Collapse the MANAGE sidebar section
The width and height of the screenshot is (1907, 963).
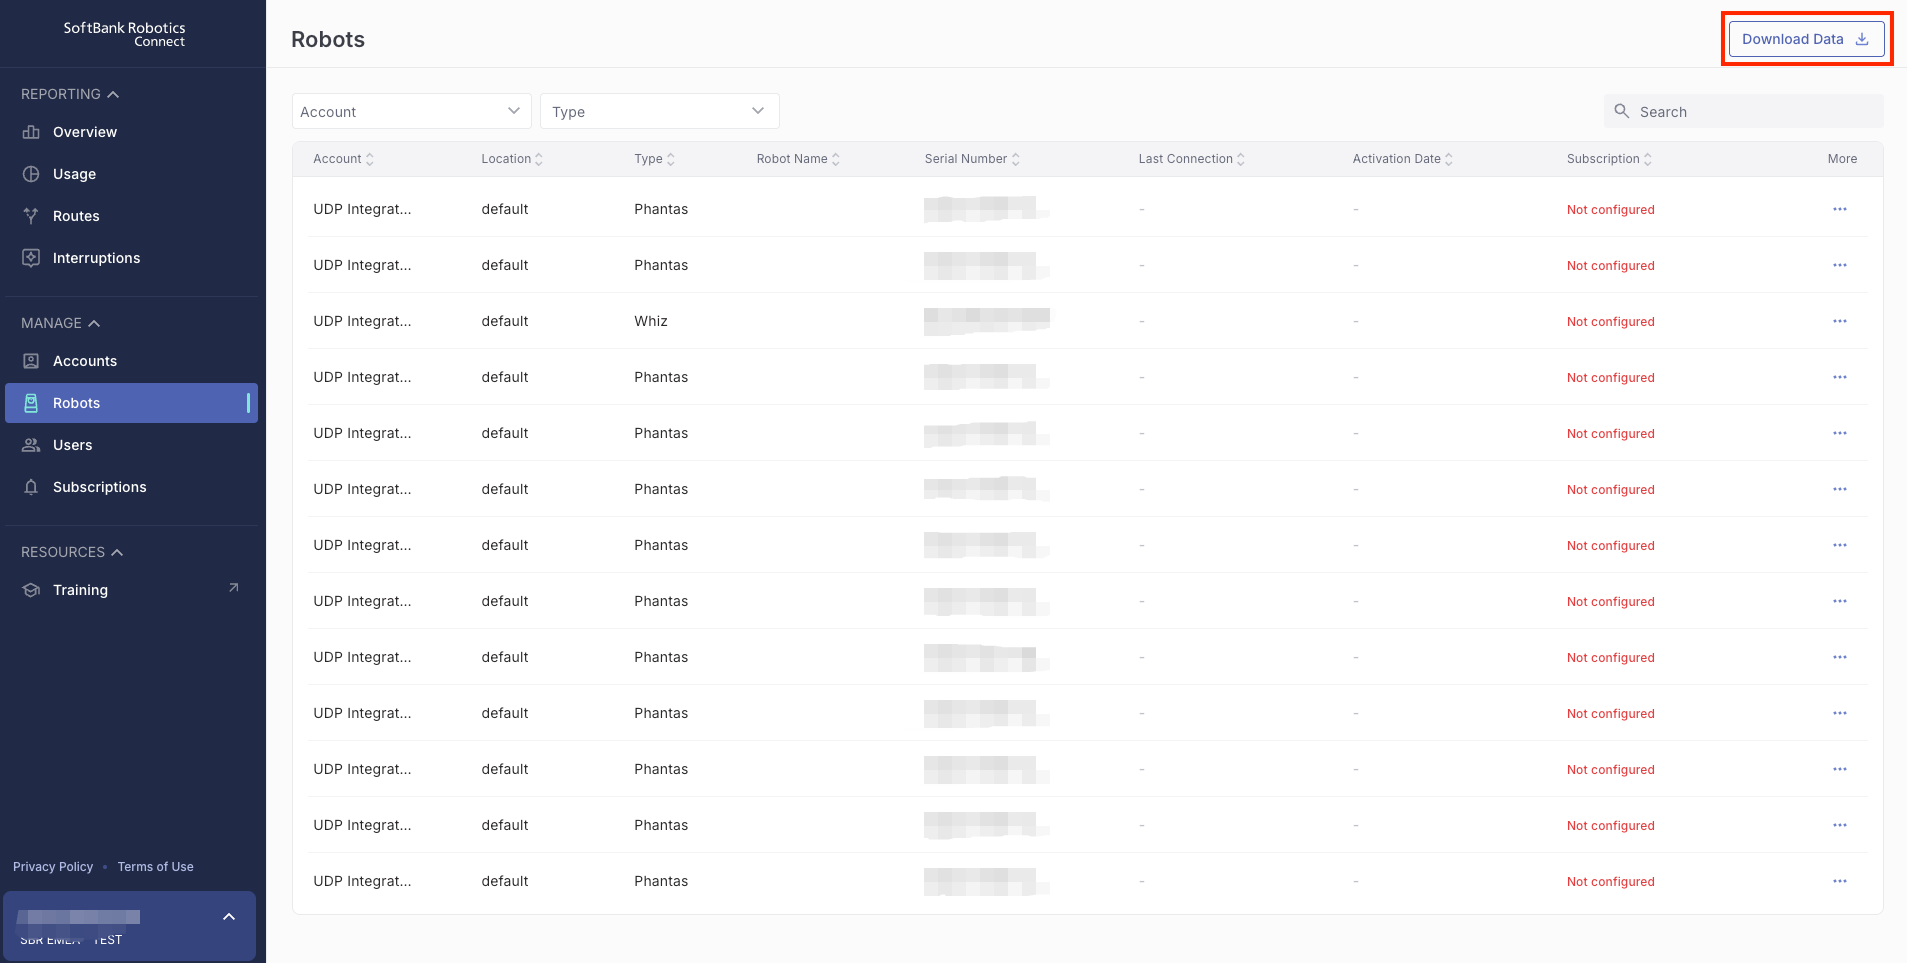(x=61, y=323)
